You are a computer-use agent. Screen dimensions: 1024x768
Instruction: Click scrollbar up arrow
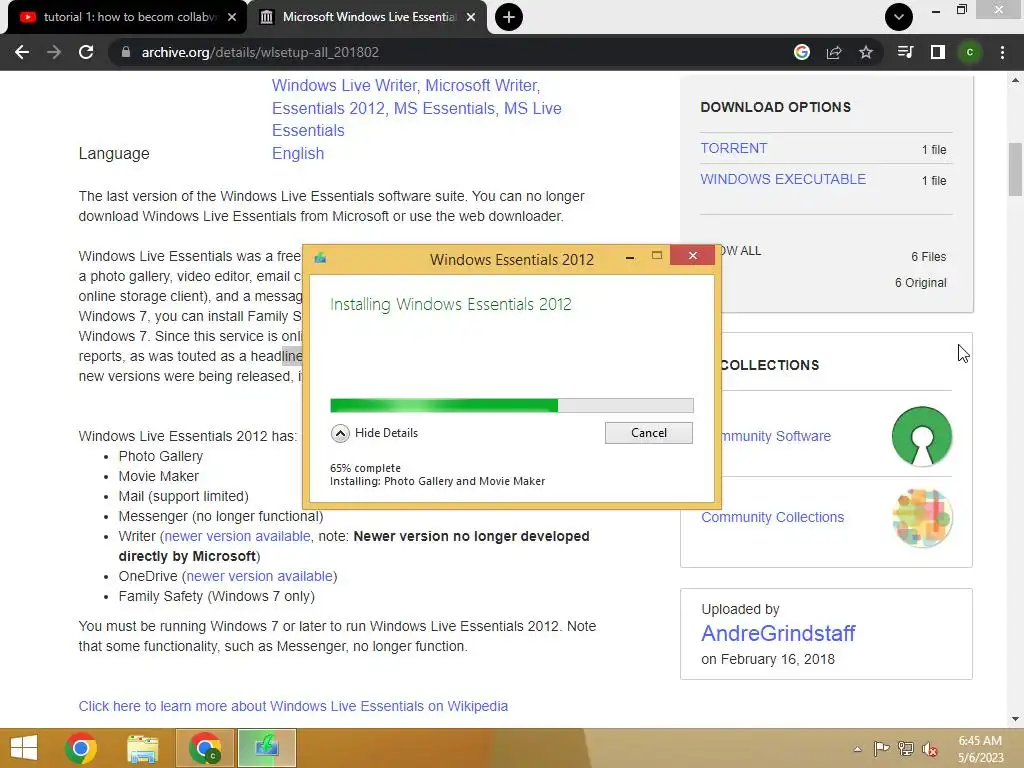1015,80
